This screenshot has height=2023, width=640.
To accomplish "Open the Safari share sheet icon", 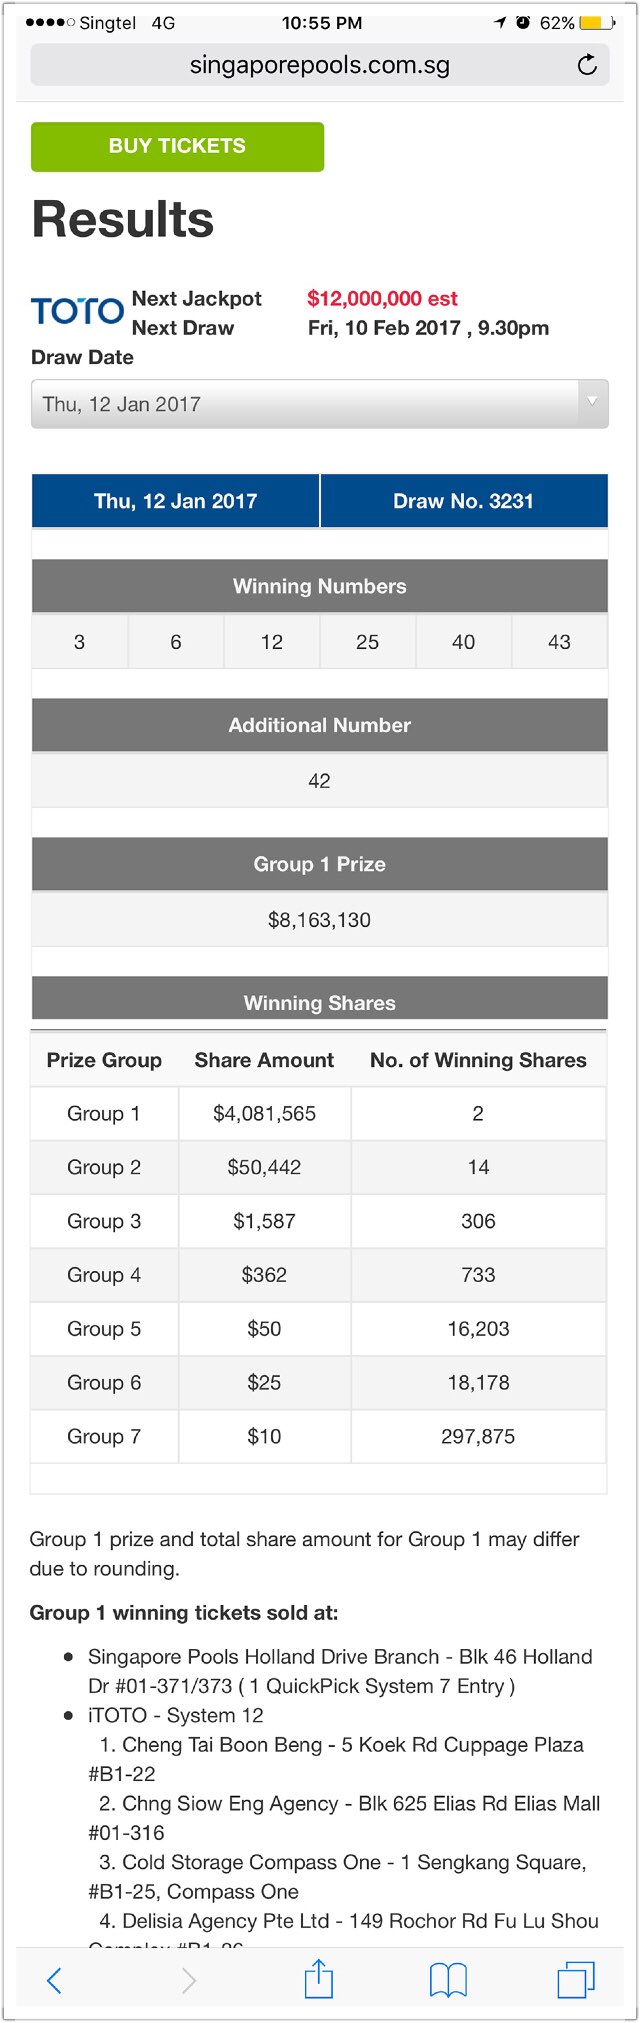I will (x=318, y=1979).
